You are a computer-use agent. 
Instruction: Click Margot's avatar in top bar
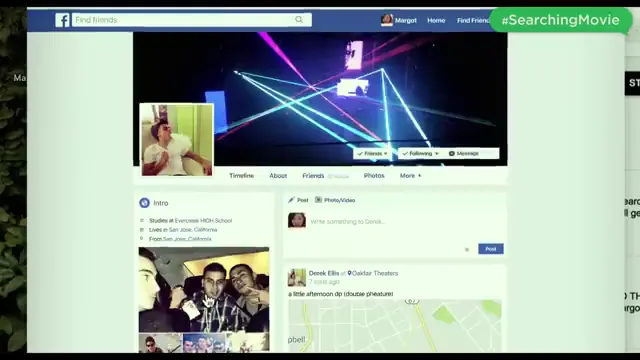387,20
